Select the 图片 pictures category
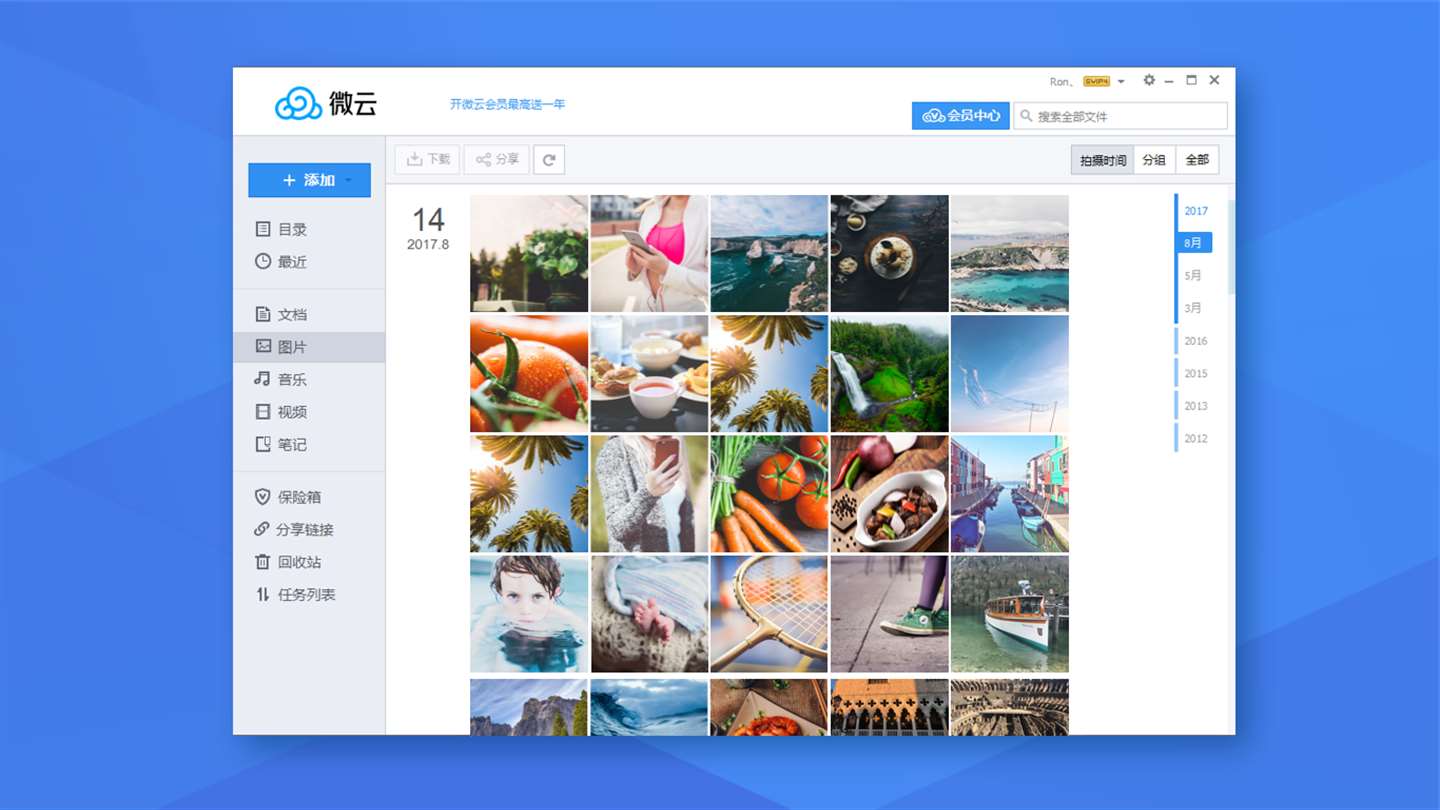 click(x=309, y=347)
